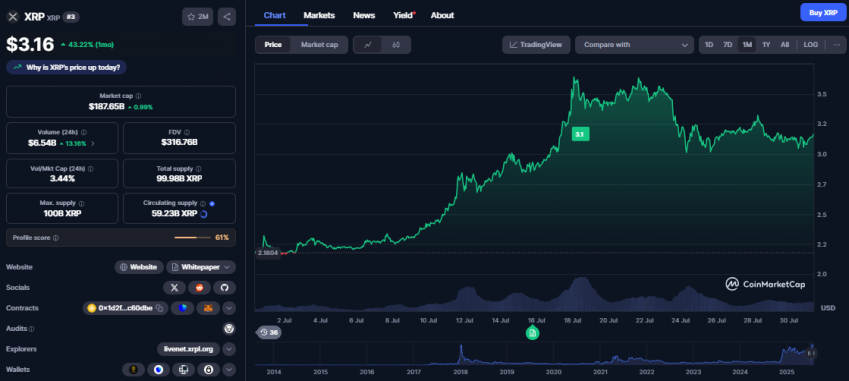This screenshot has width=849, height=381.
Task: Open the blue circle wallet icon
Action: 159,370
